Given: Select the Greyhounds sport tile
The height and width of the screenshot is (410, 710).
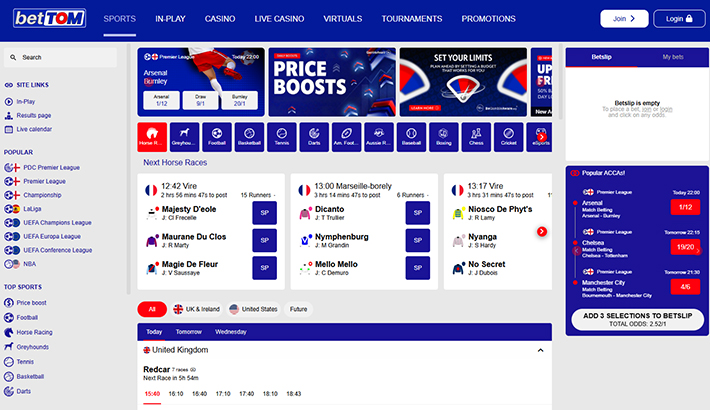Looking at the screenshot, I should click(184, 137).
